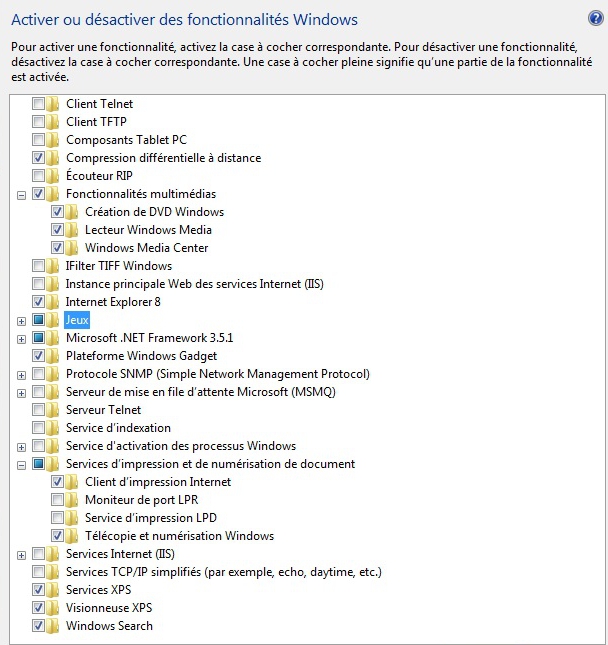This screenshot has width=608, height=645.
Task: Click the folder icon beside Client d'impression Internet
Action: (x=72, y=482)
